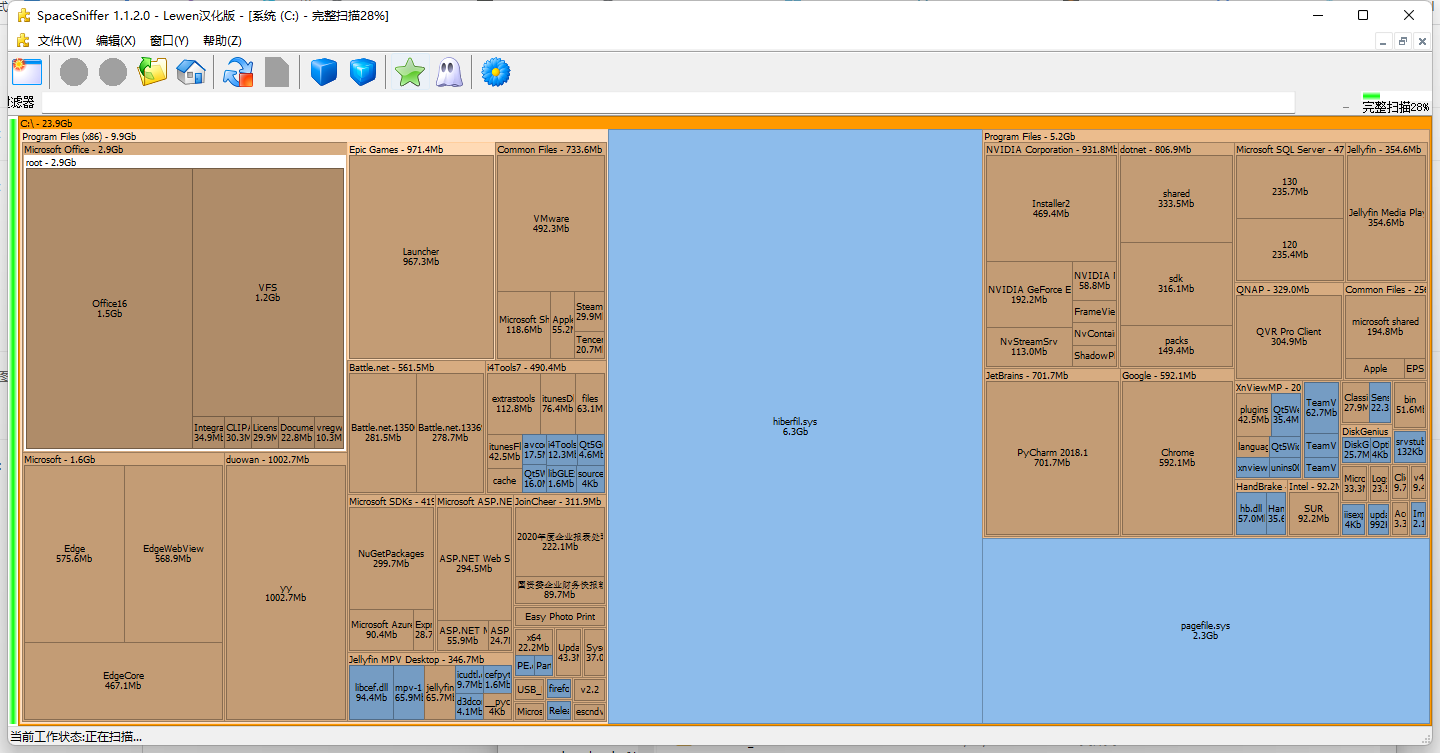Go up a level with folder arrow icon
The width and height of the screenshot is (1440, 753).
coord(152,72)
